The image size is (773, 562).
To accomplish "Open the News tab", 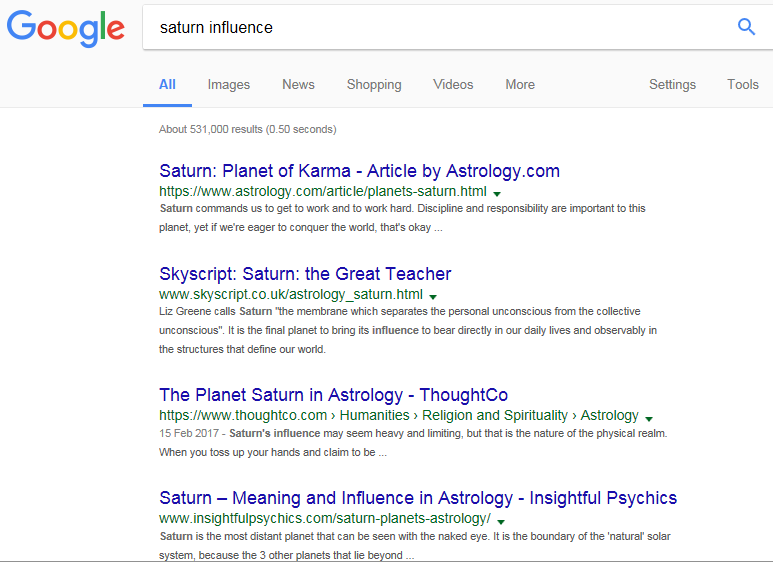I will (x=298, y=85).
